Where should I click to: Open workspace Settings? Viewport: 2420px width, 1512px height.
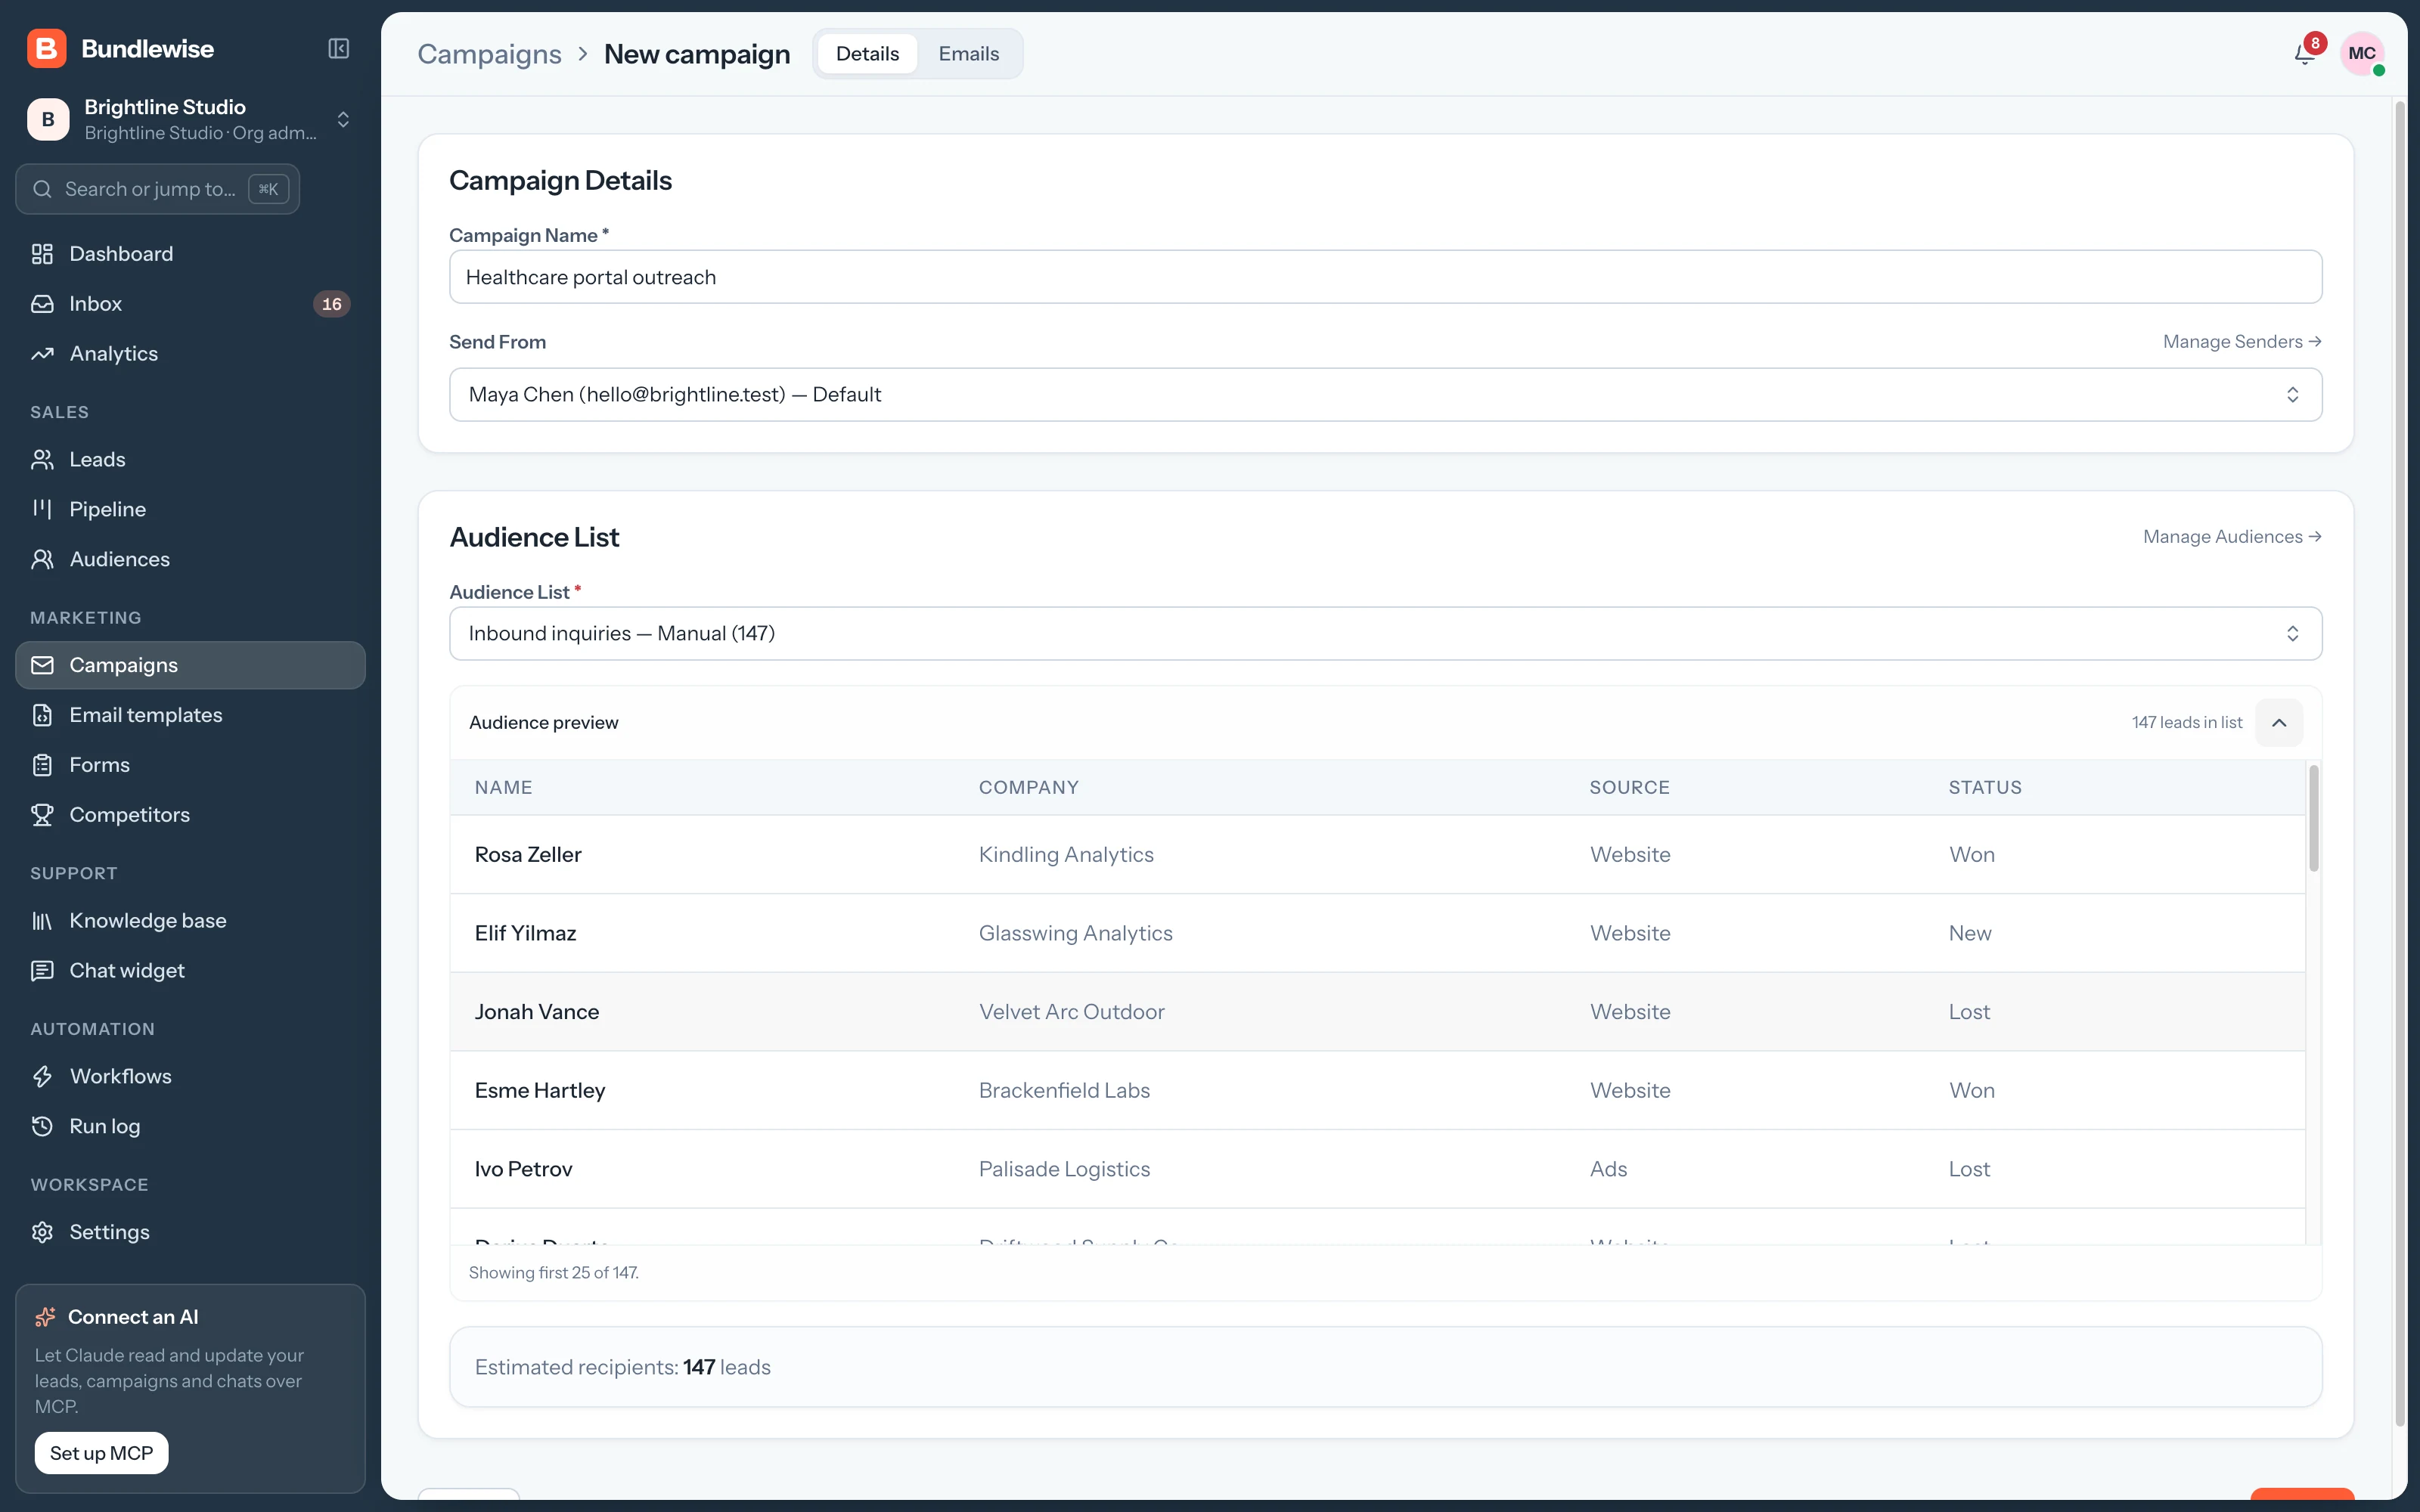tap(190, 1232)
